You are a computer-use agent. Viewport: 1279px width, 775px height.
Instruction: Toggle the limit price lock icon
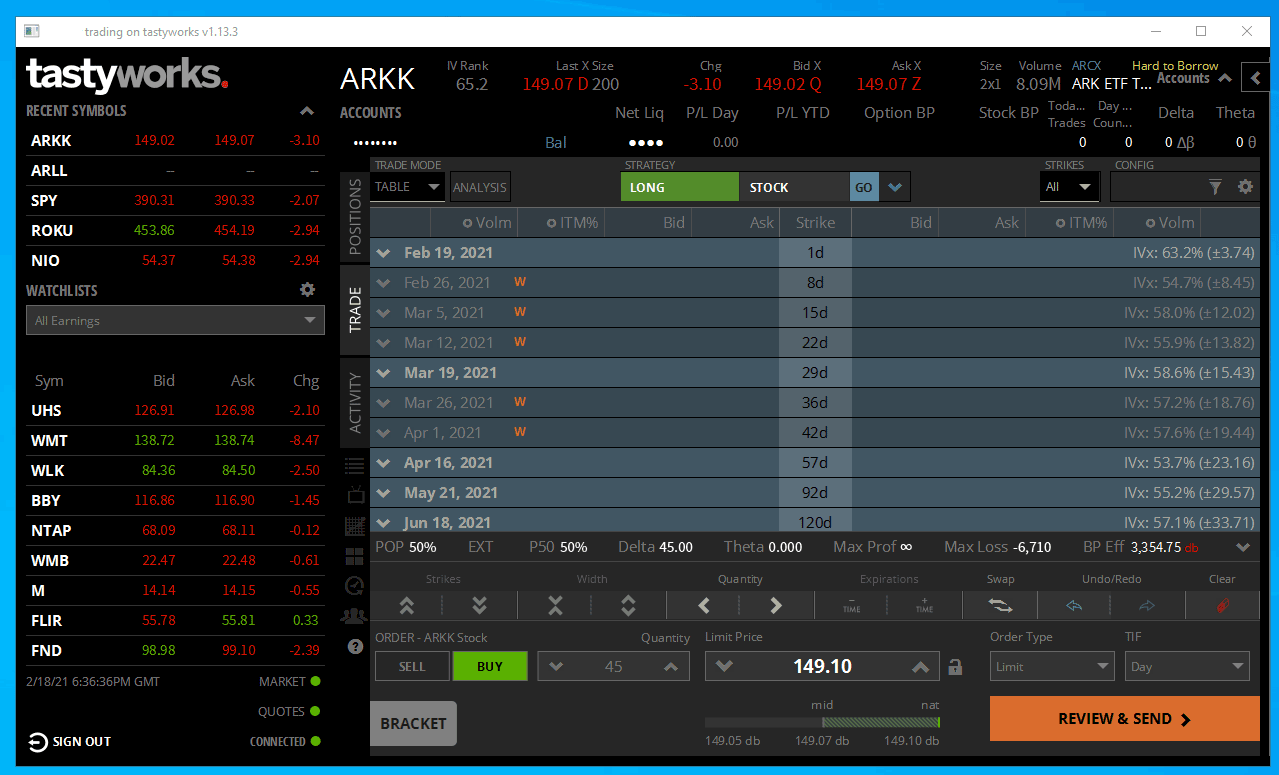click(x=955, y=666)
